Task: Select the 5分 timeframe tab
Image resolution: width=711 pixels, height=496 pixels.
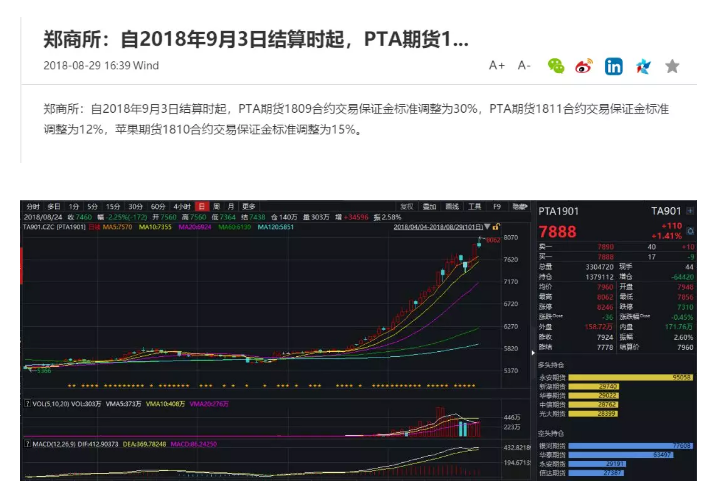Action: coord(92,206)
